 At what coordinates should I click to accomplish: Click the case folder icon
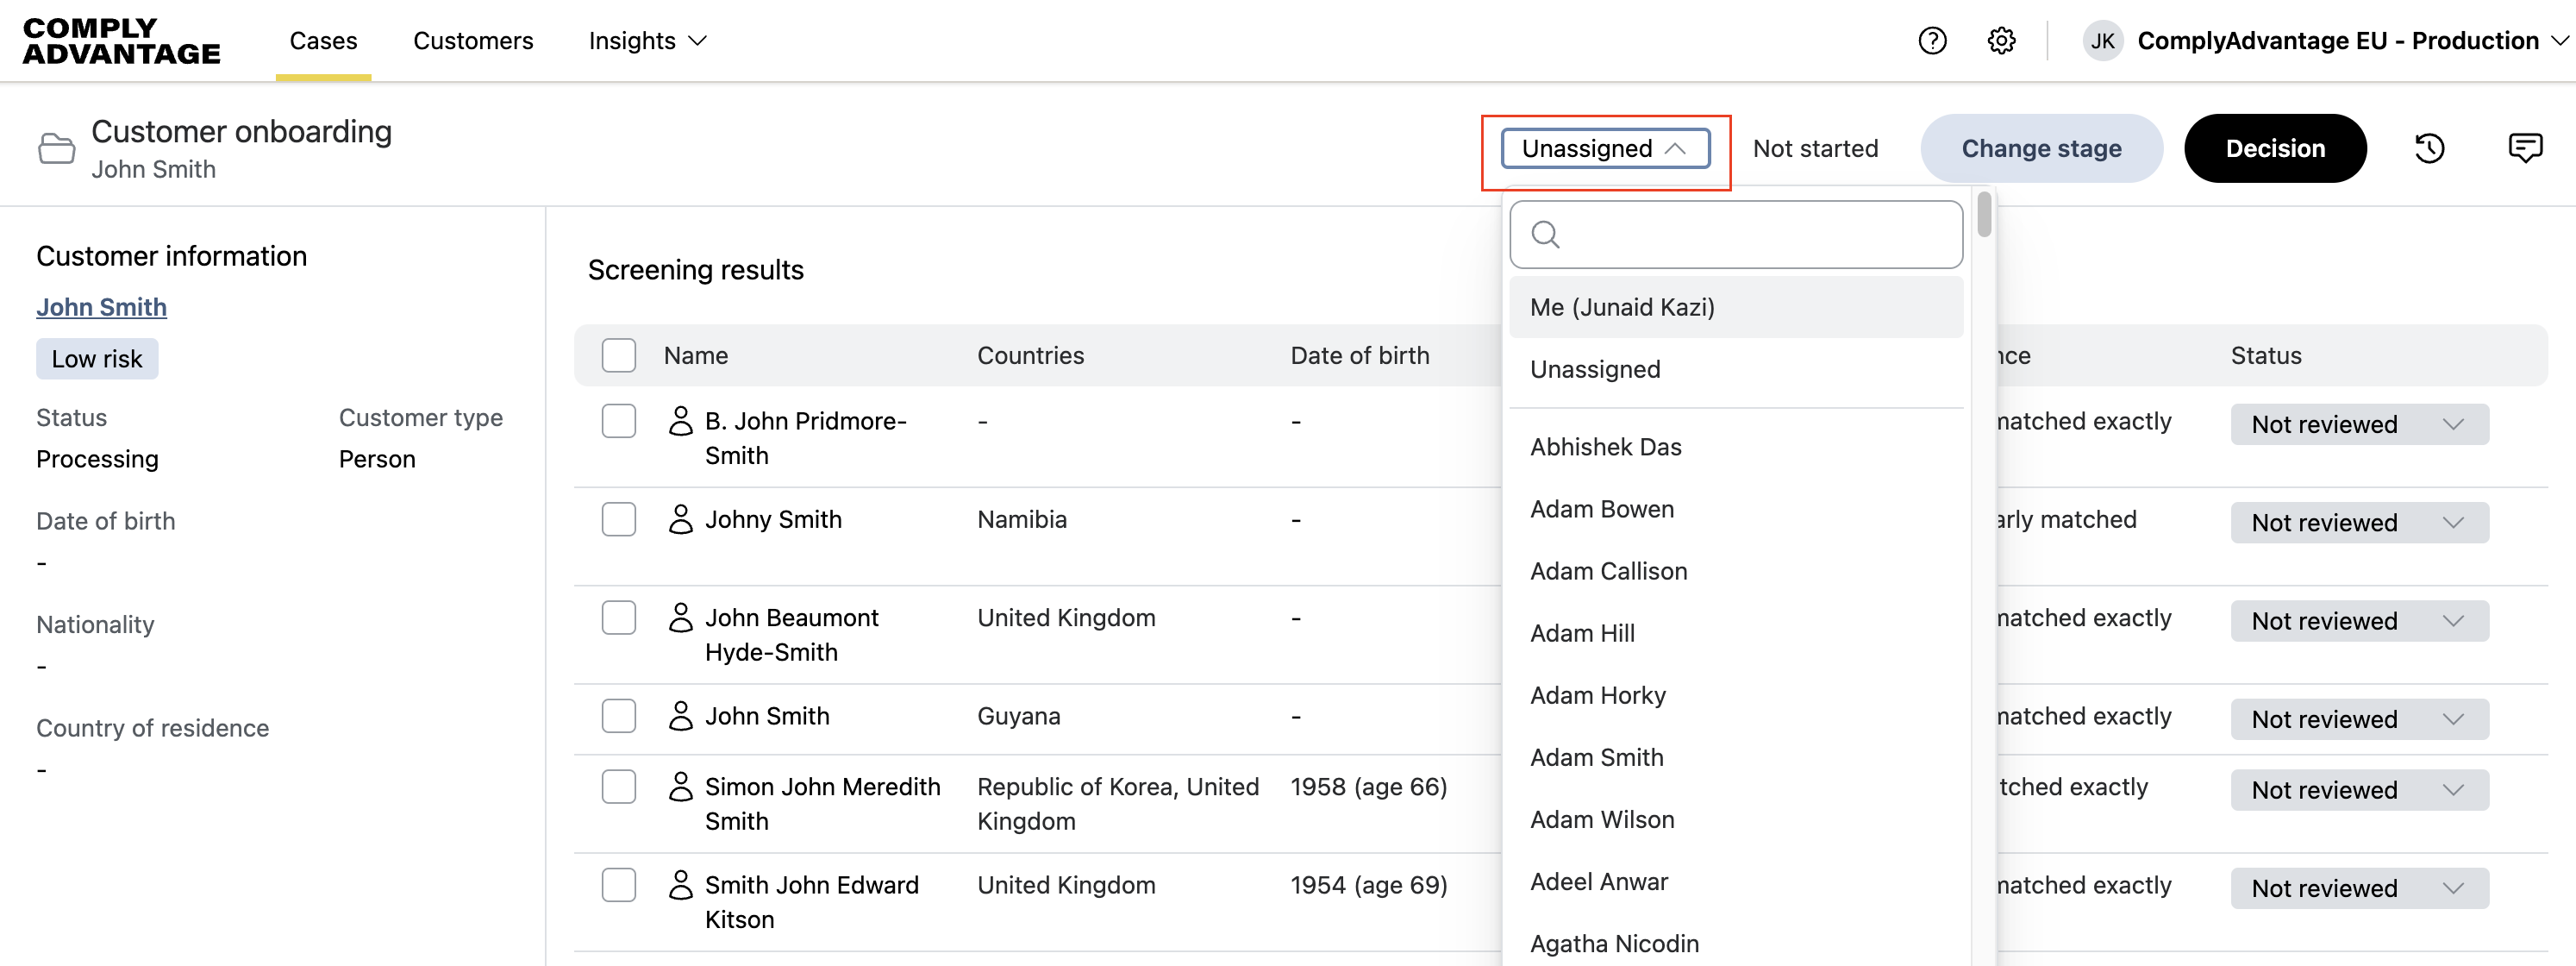point(56,148)
